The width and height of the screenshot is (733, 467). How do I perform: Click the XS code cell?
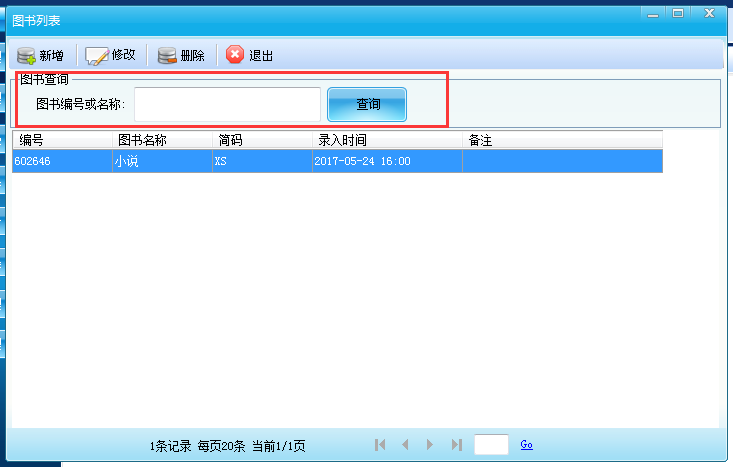point(262,161)
